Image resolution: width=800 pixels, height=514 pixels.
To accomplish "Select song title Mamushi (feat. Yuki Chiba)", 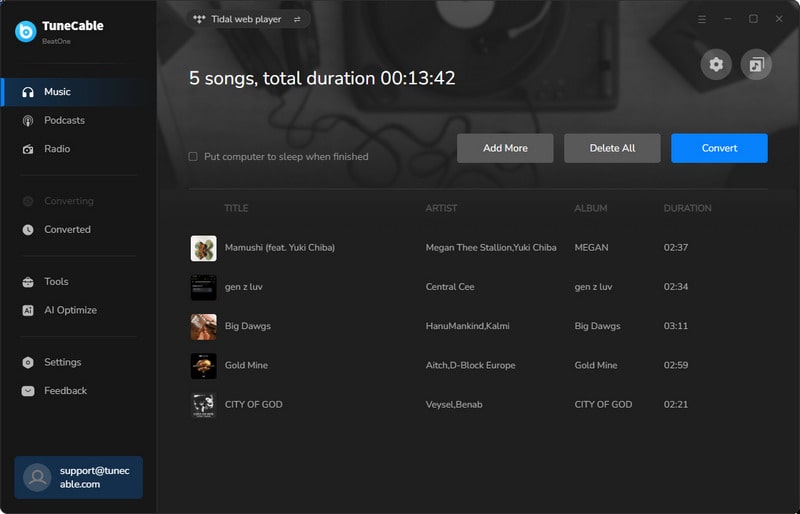I will (280, 248).
